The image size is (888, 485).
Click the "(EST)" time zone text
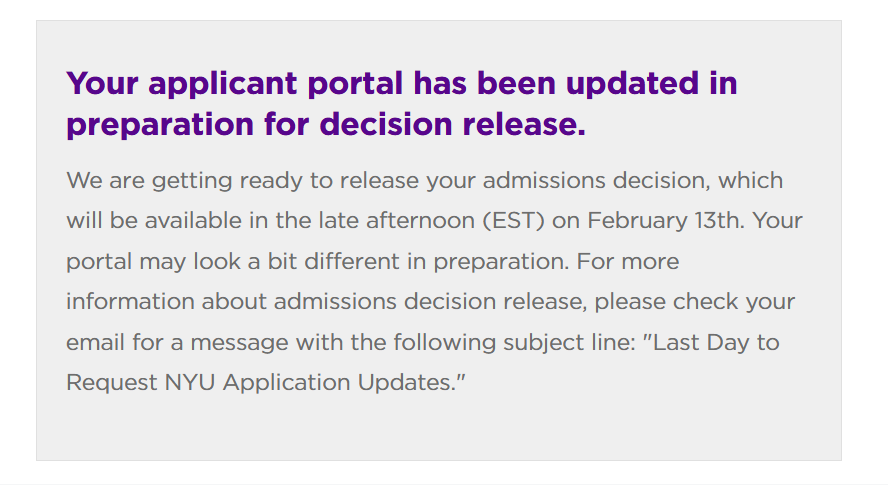point(514,220)
